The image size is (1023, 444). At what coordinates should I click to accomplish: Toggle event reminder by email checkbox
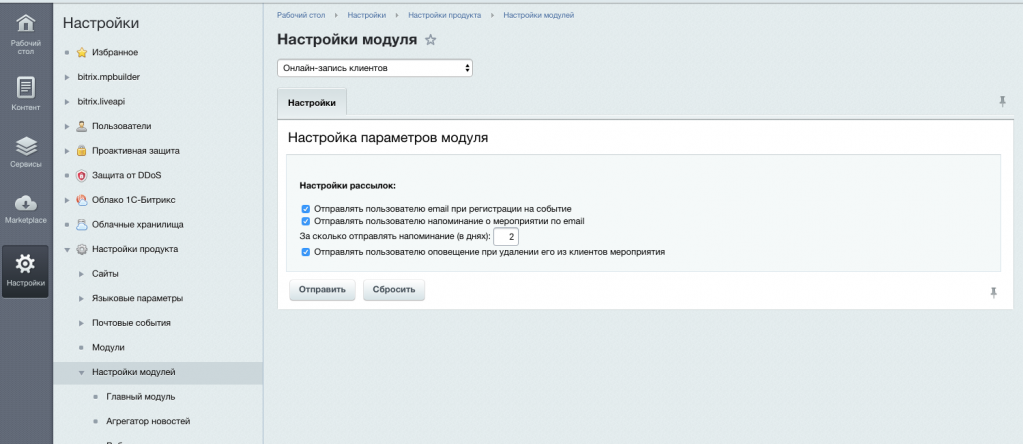coord(306,221)
